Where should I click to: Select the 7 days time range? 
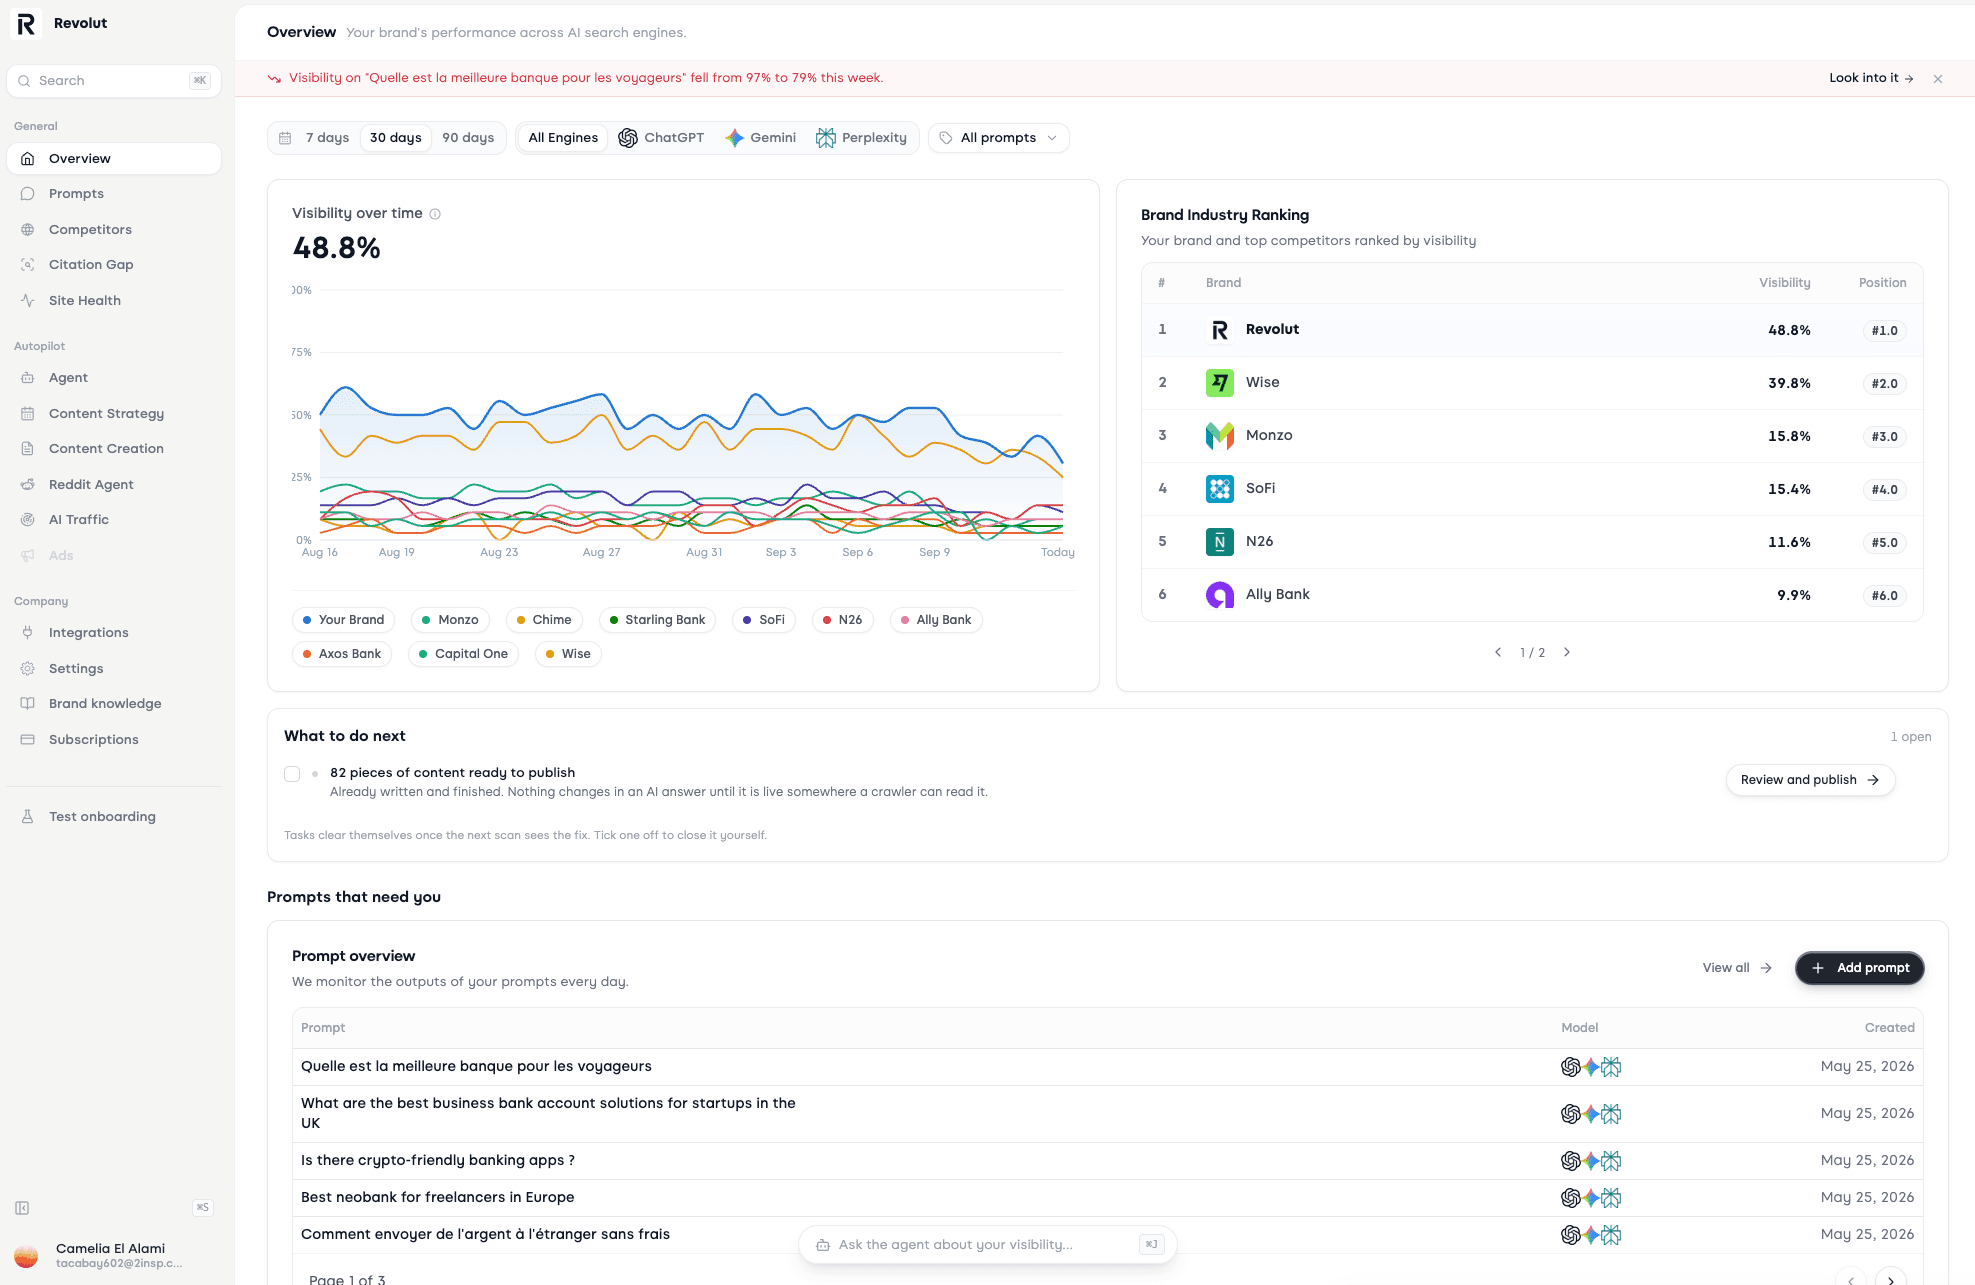pos(327,138)
